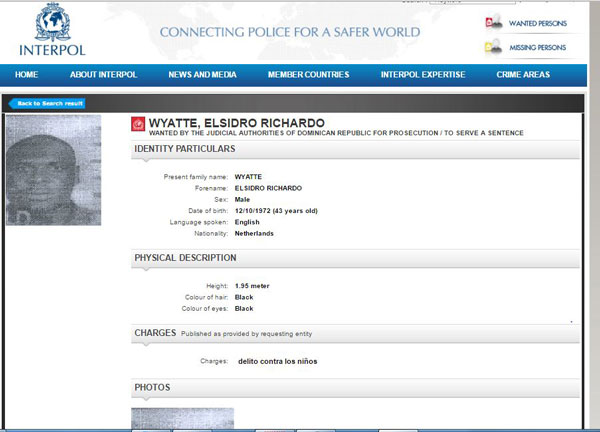The image size is (600, 432).
Task: Select the wanted-by Dominican Republic subtitle
Action: [x=336, y=133]
